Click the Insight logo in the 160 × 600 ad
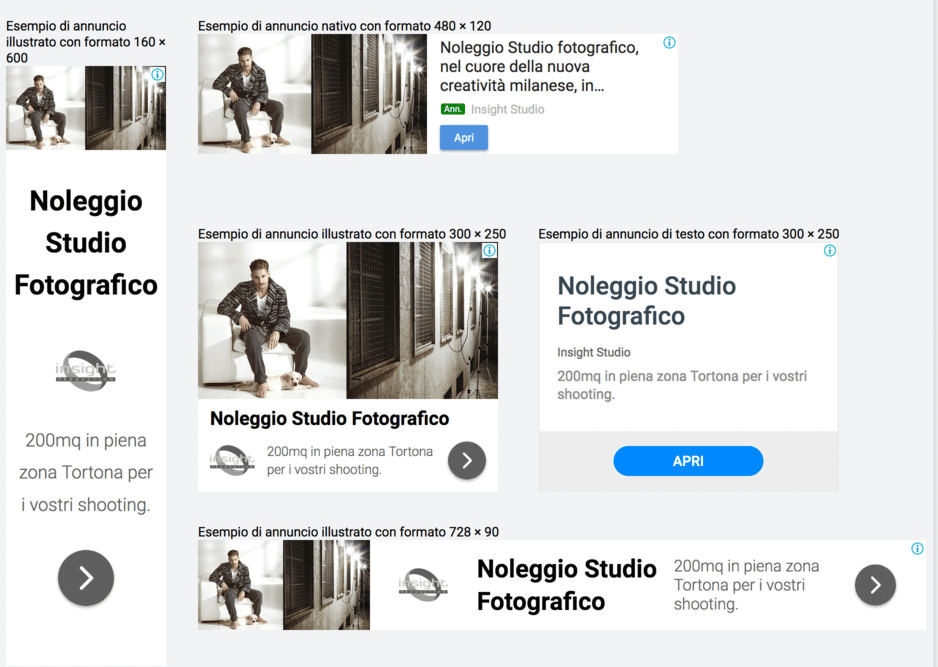Screen dimensions: 938x667 [86, 371]
